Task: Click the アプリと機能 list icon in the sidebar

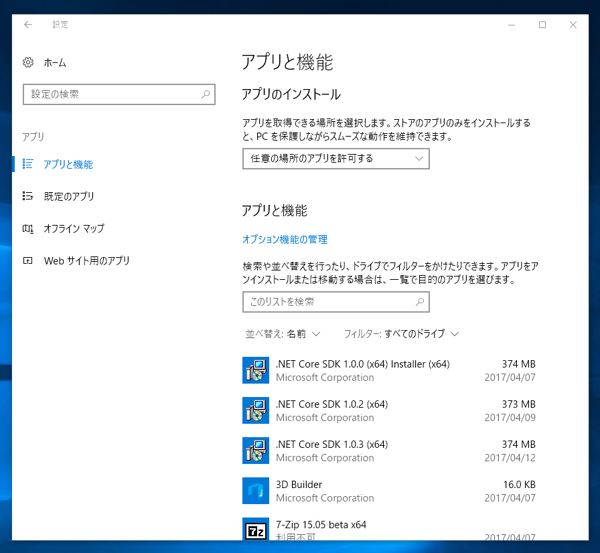Action: (x=28, y=164)
